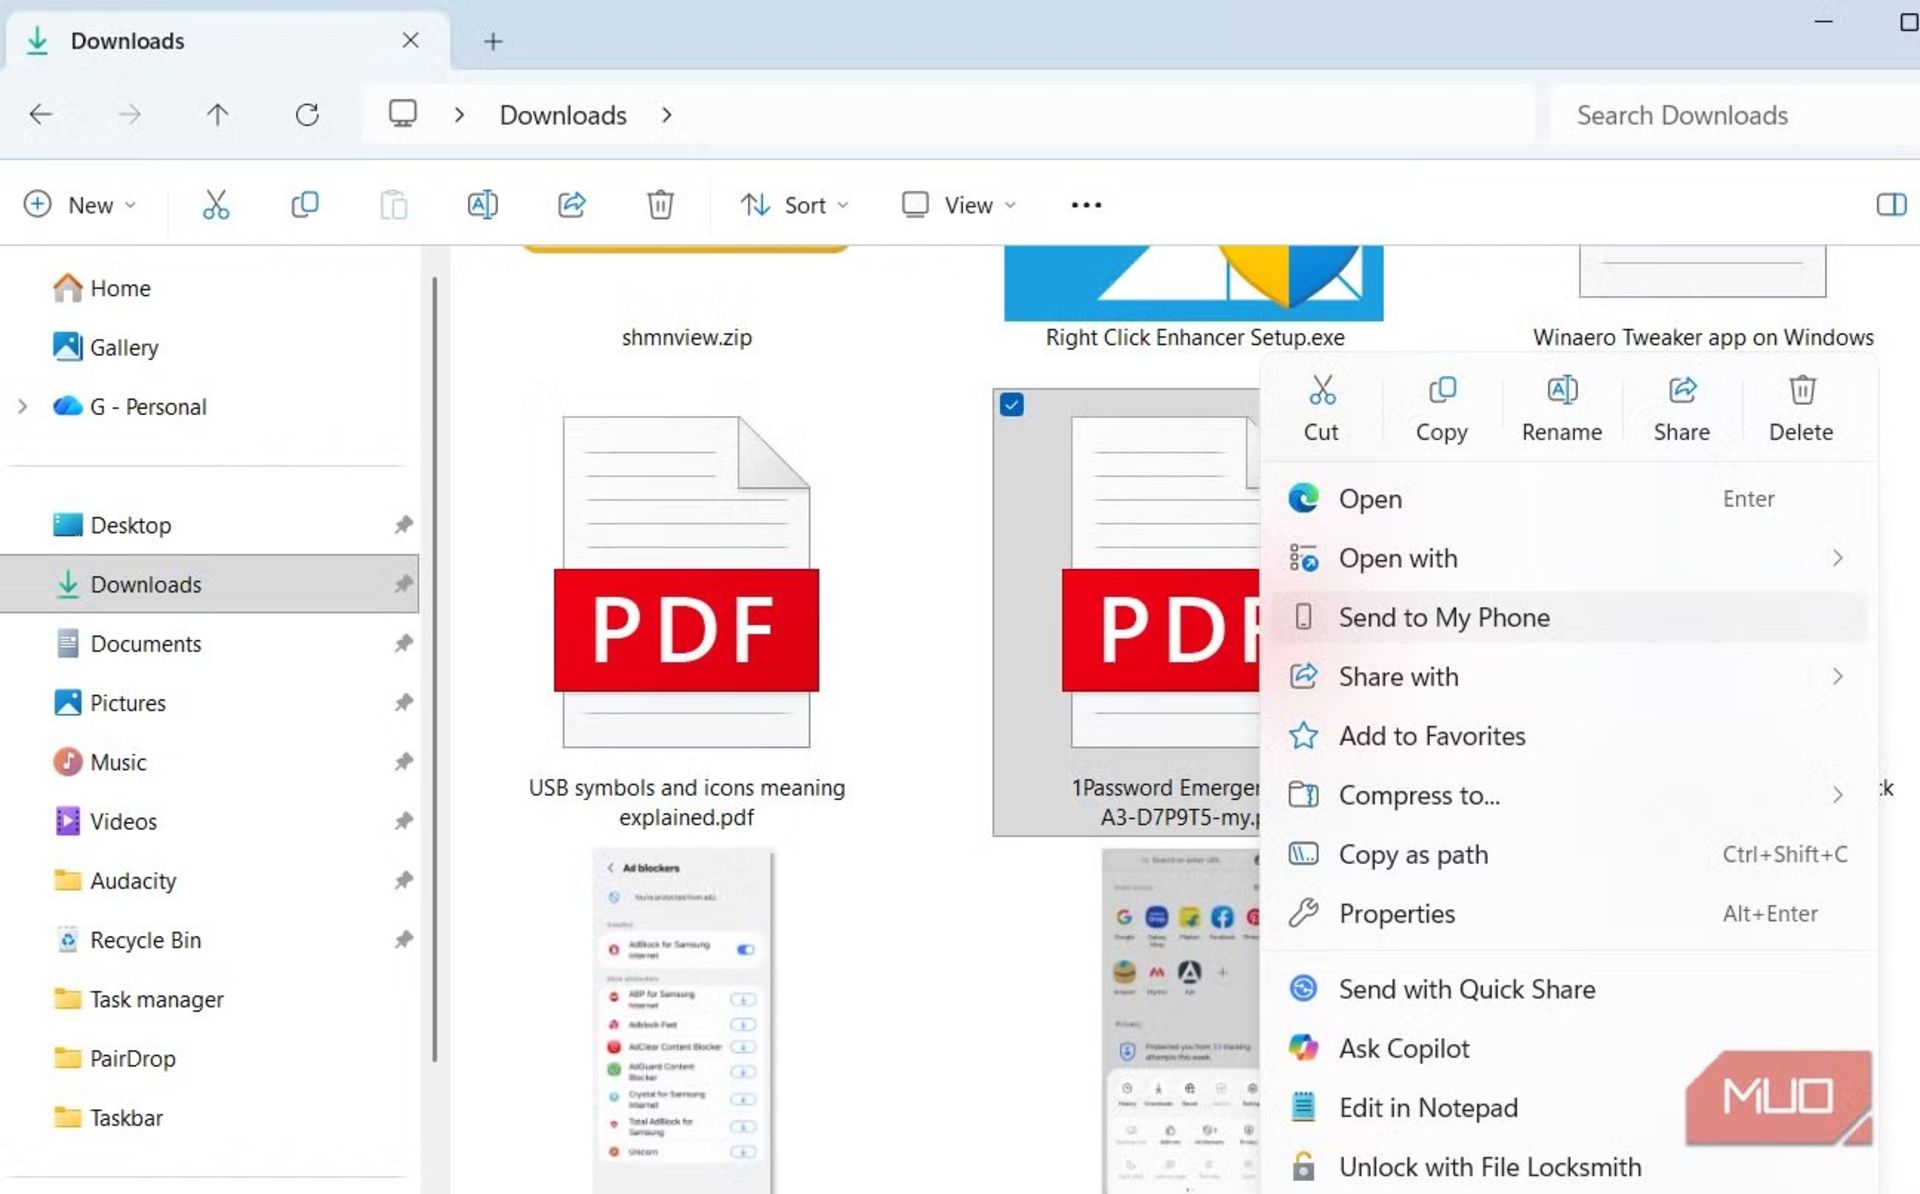Expand the G - Personal tree node
The height and width of the screenshot is (1194, 1920).
point(22,407)
